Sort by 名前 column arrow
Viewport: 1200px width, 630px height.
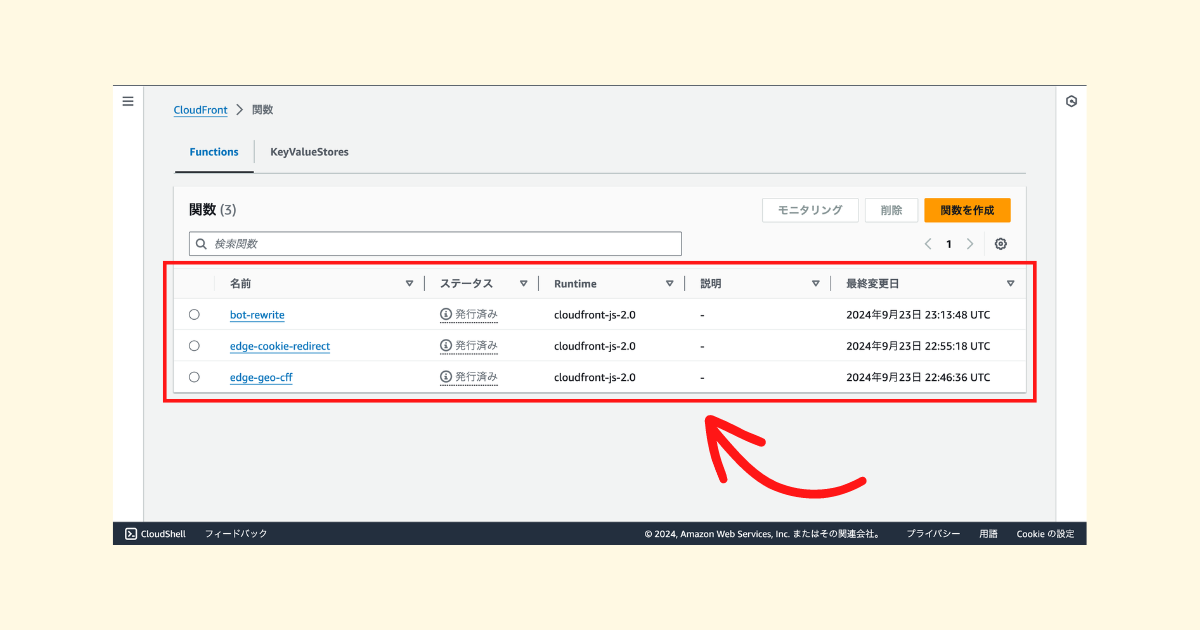point(409,284)
